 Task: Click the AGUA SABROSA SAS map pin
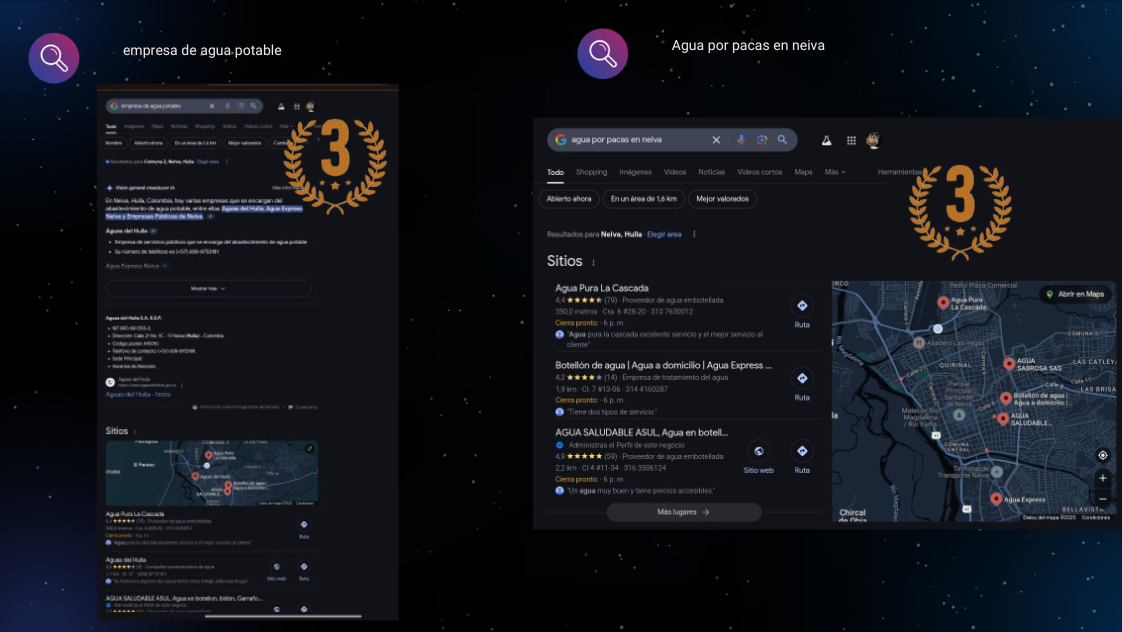[x=1009, y=363]
